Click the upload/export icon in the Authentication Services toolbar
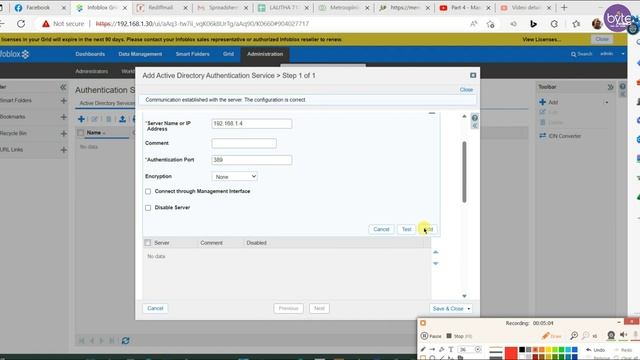Screen dimensions: 640x360 pos(122,119)
